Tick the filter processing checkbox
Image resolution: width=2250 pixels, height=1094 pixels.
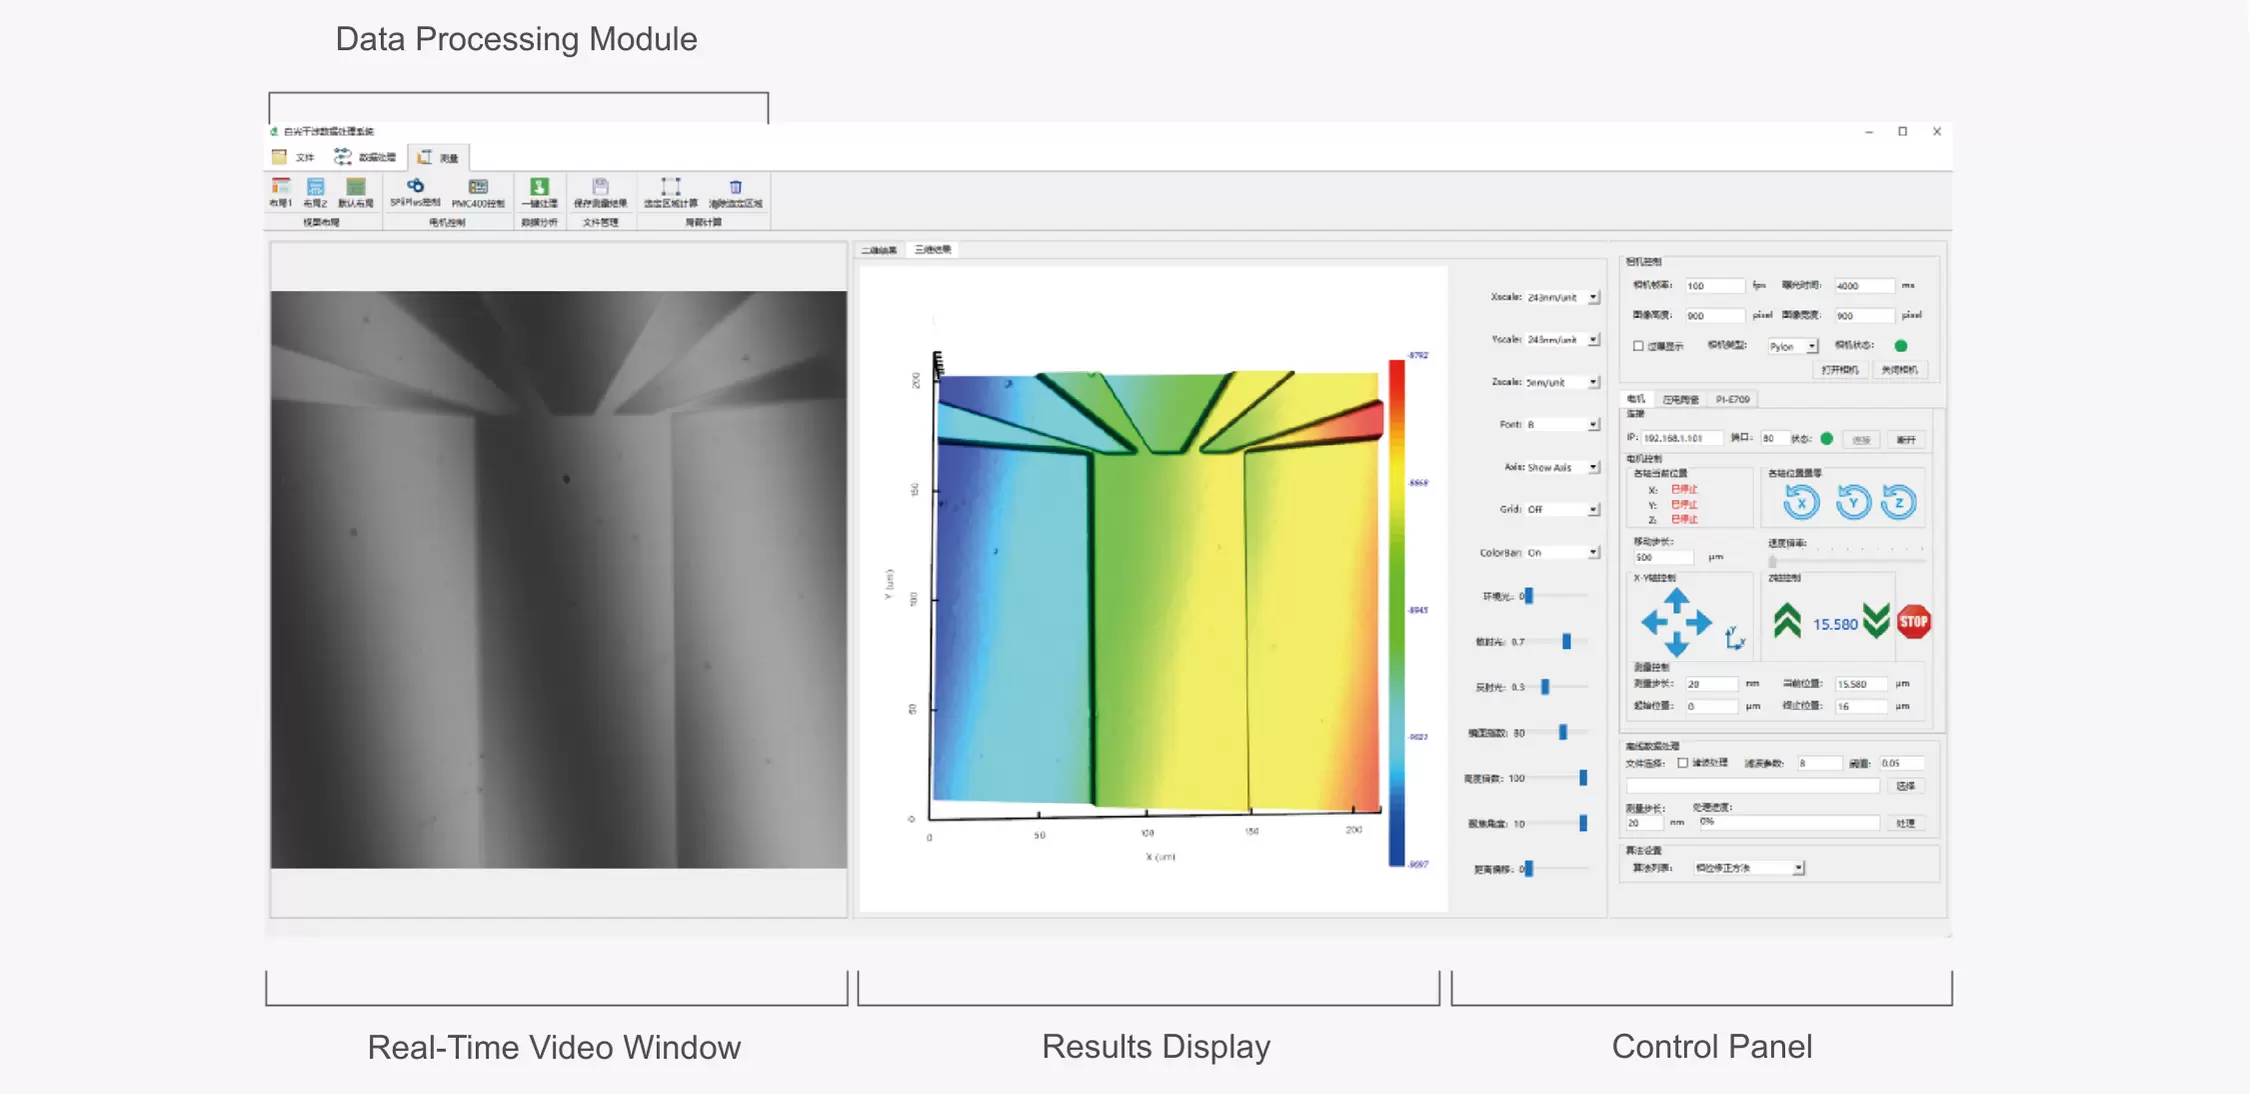point(1683,763)
